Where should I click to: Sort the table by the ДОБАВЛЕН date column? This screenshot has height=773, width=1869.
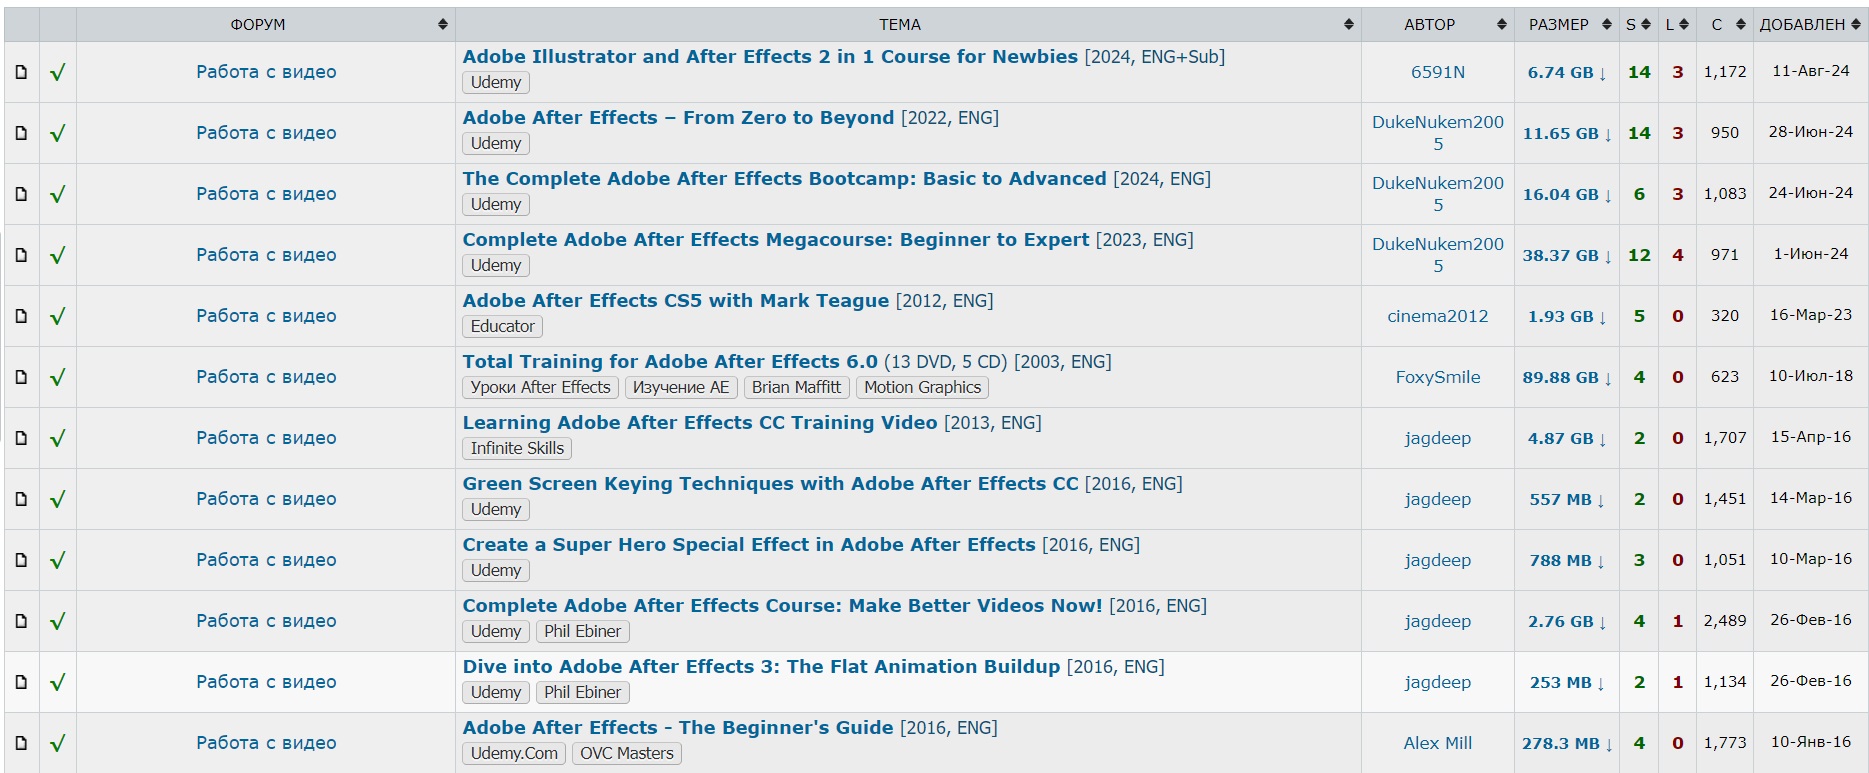1810,24
